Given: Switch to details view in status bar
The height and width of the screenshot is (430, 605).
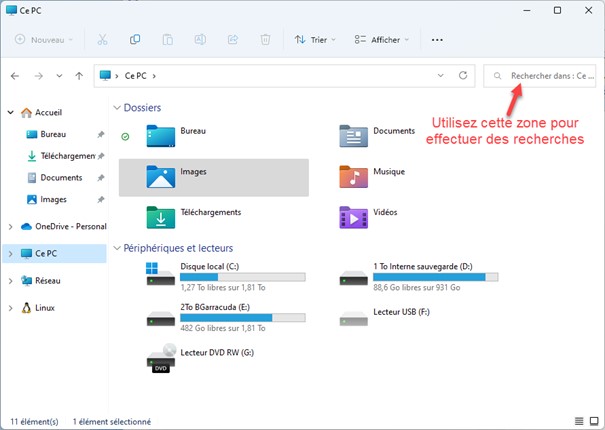Looking at the screenshot, I should pos(579,421).
